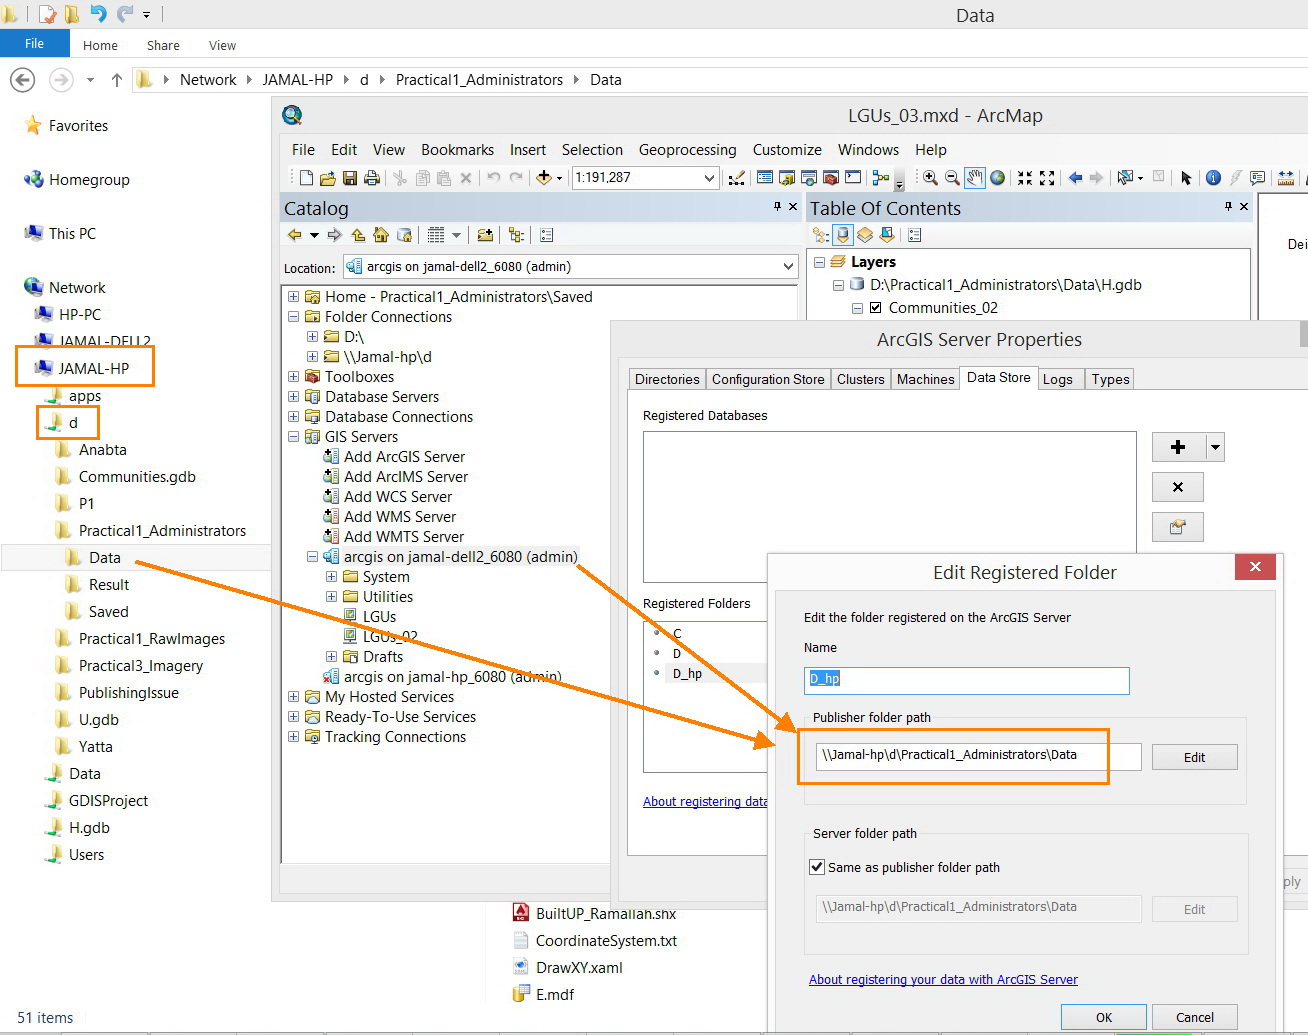Expand My Hosted Services node
The height and width of the screenshot is (1035, 1308).
[293, 697]
